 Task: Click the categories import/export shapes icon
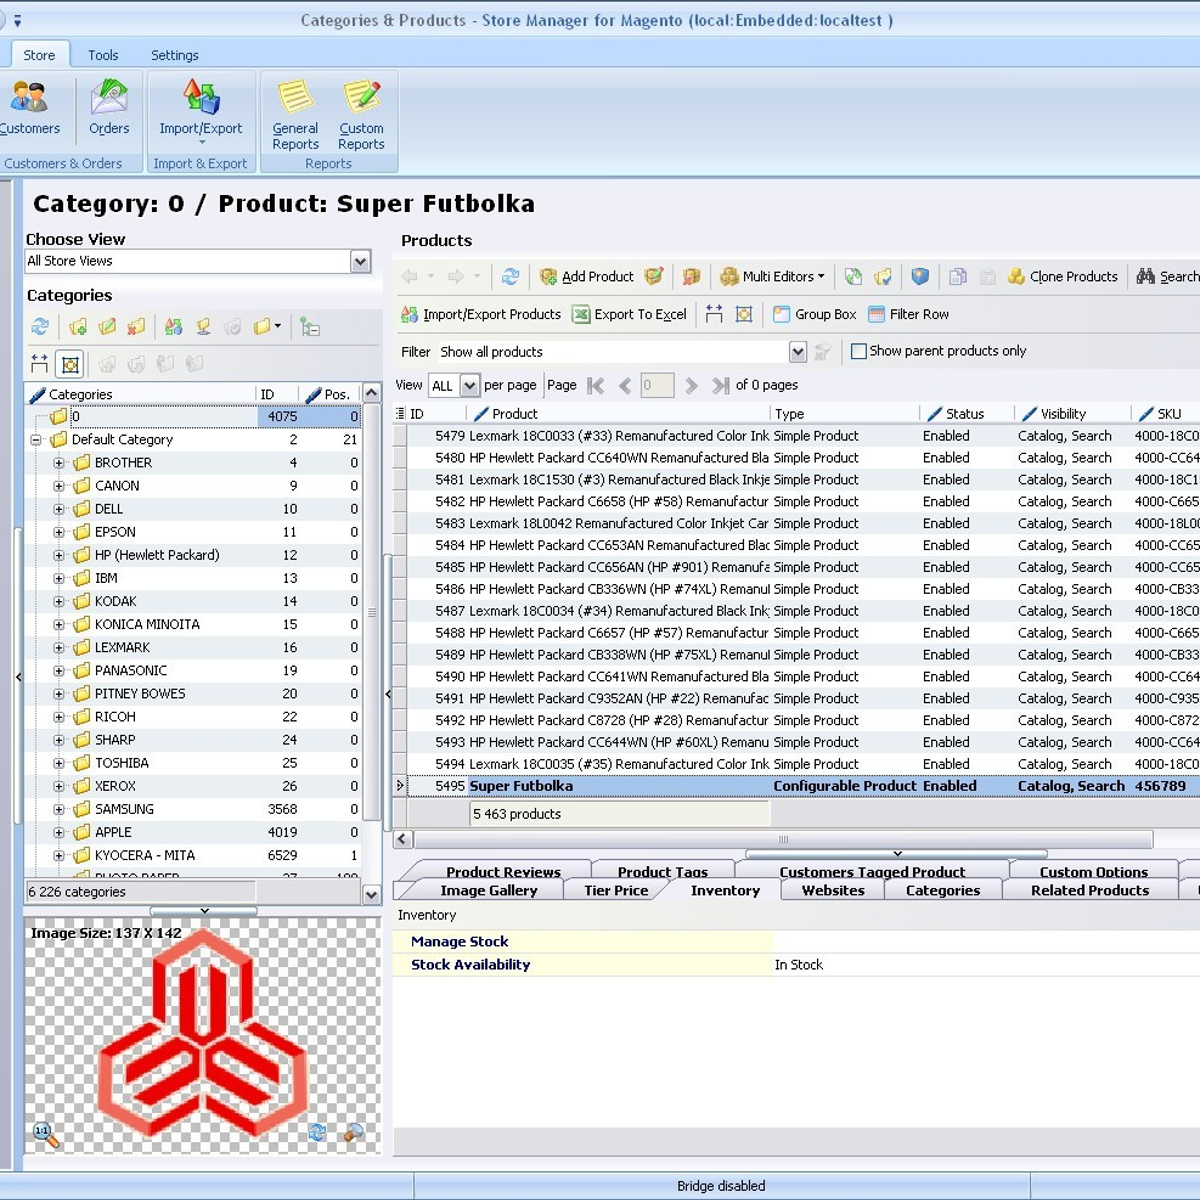pos(174,327)
